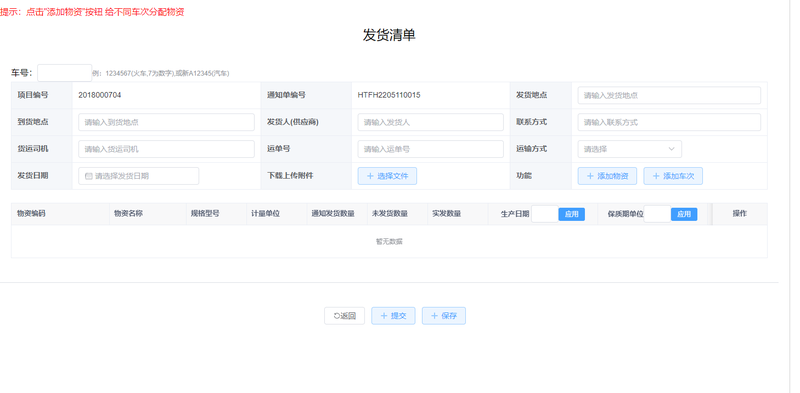The image size is (800, 393).
Task: Focus the 发货地点 input field
Action: 669,95
